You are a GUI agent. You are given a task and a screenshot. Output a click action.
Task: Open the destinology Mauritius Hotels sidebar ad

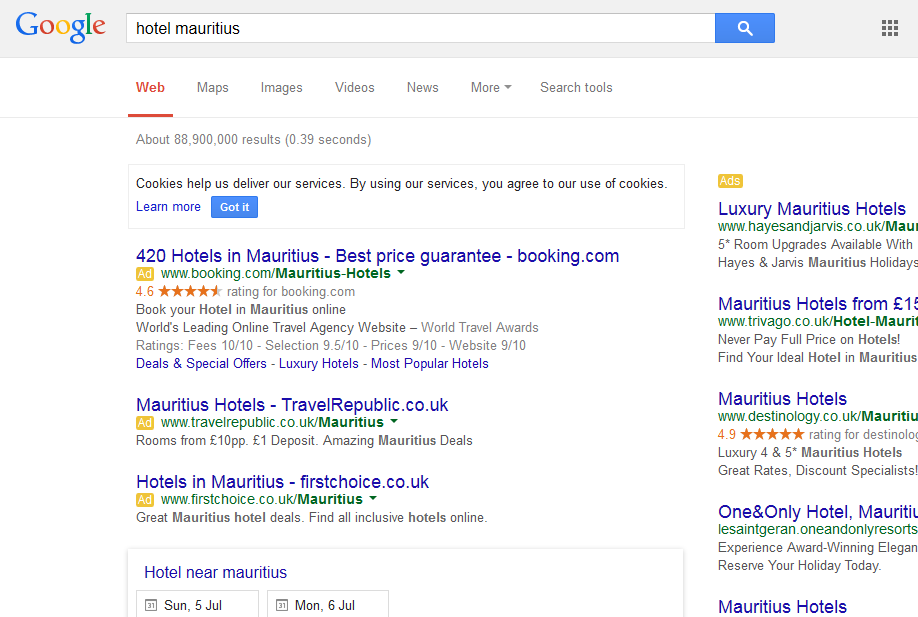click(x=783, y=399)
